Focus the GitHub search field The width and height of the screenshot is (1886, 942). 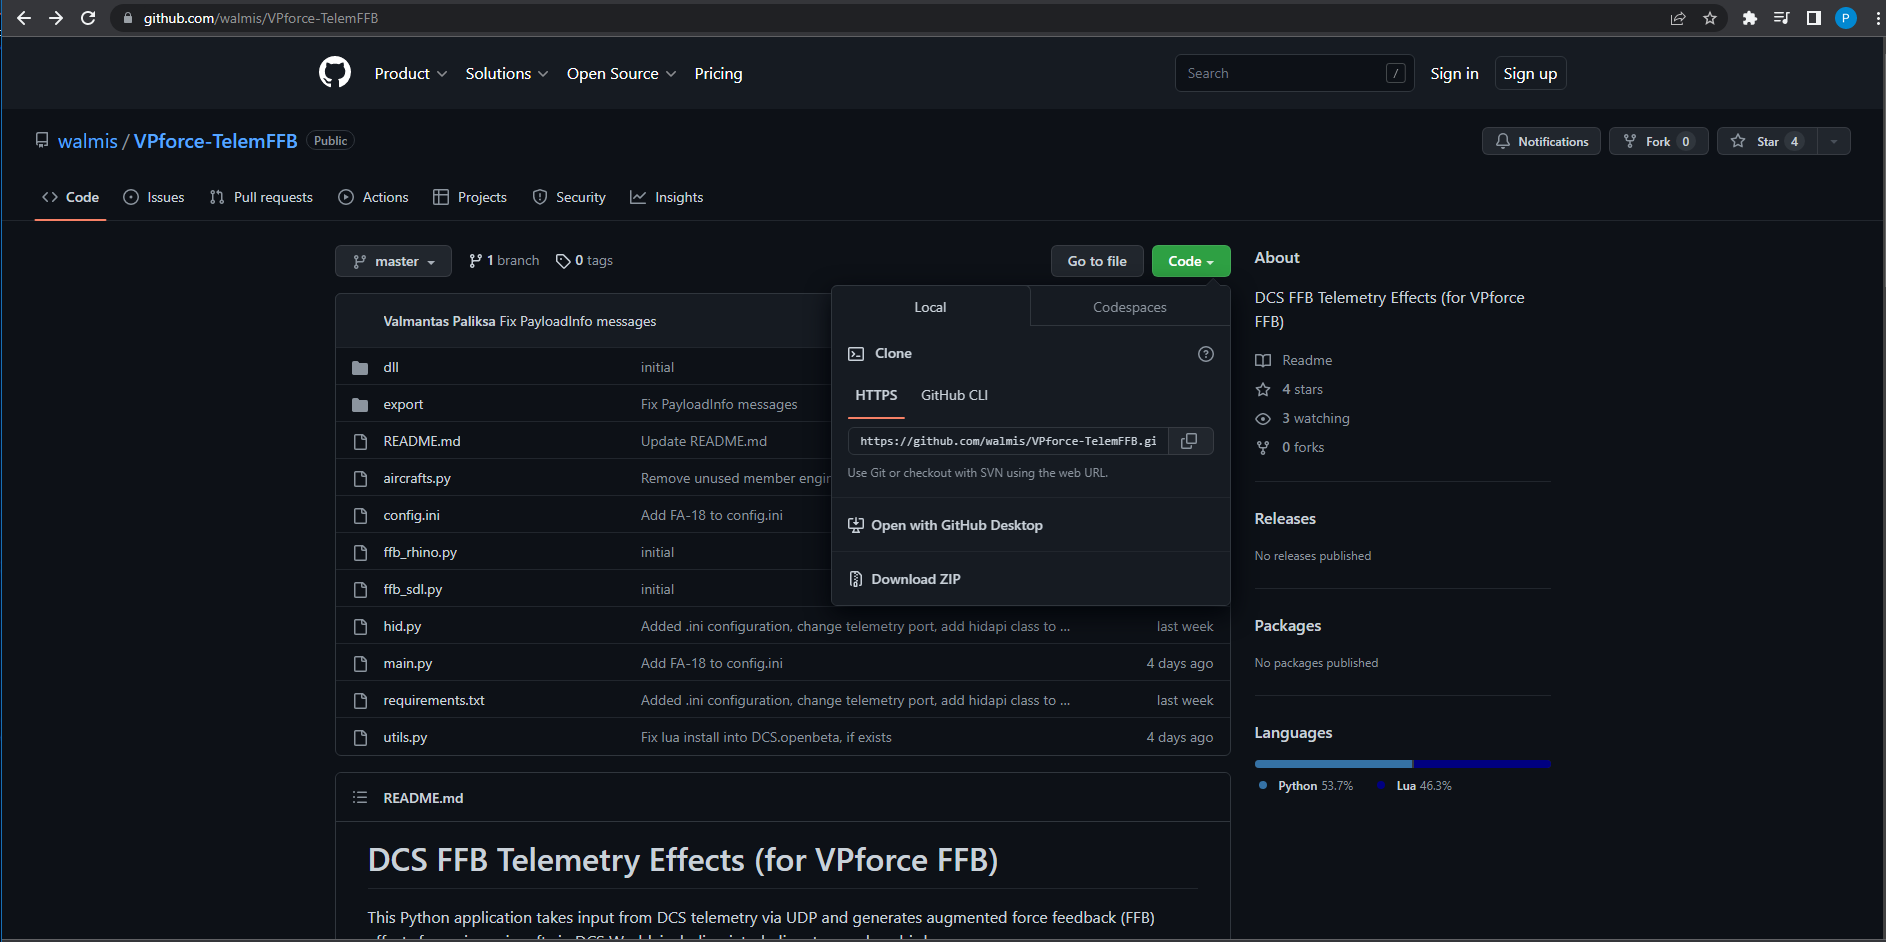pyautogui.click(x=1295, y=73)
